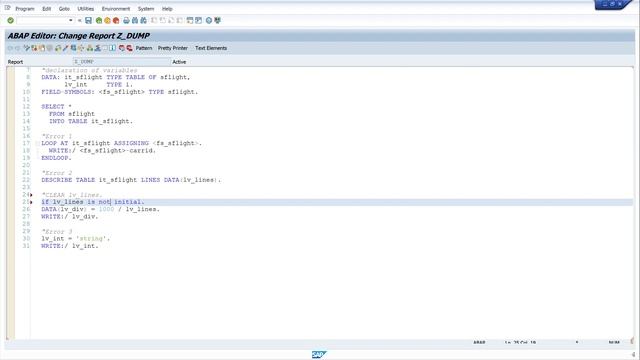Click the red Cancel icon
Image resolution: width=640 pixels, height=360 pixels.
pyautogui.click(x=116, y=20)
